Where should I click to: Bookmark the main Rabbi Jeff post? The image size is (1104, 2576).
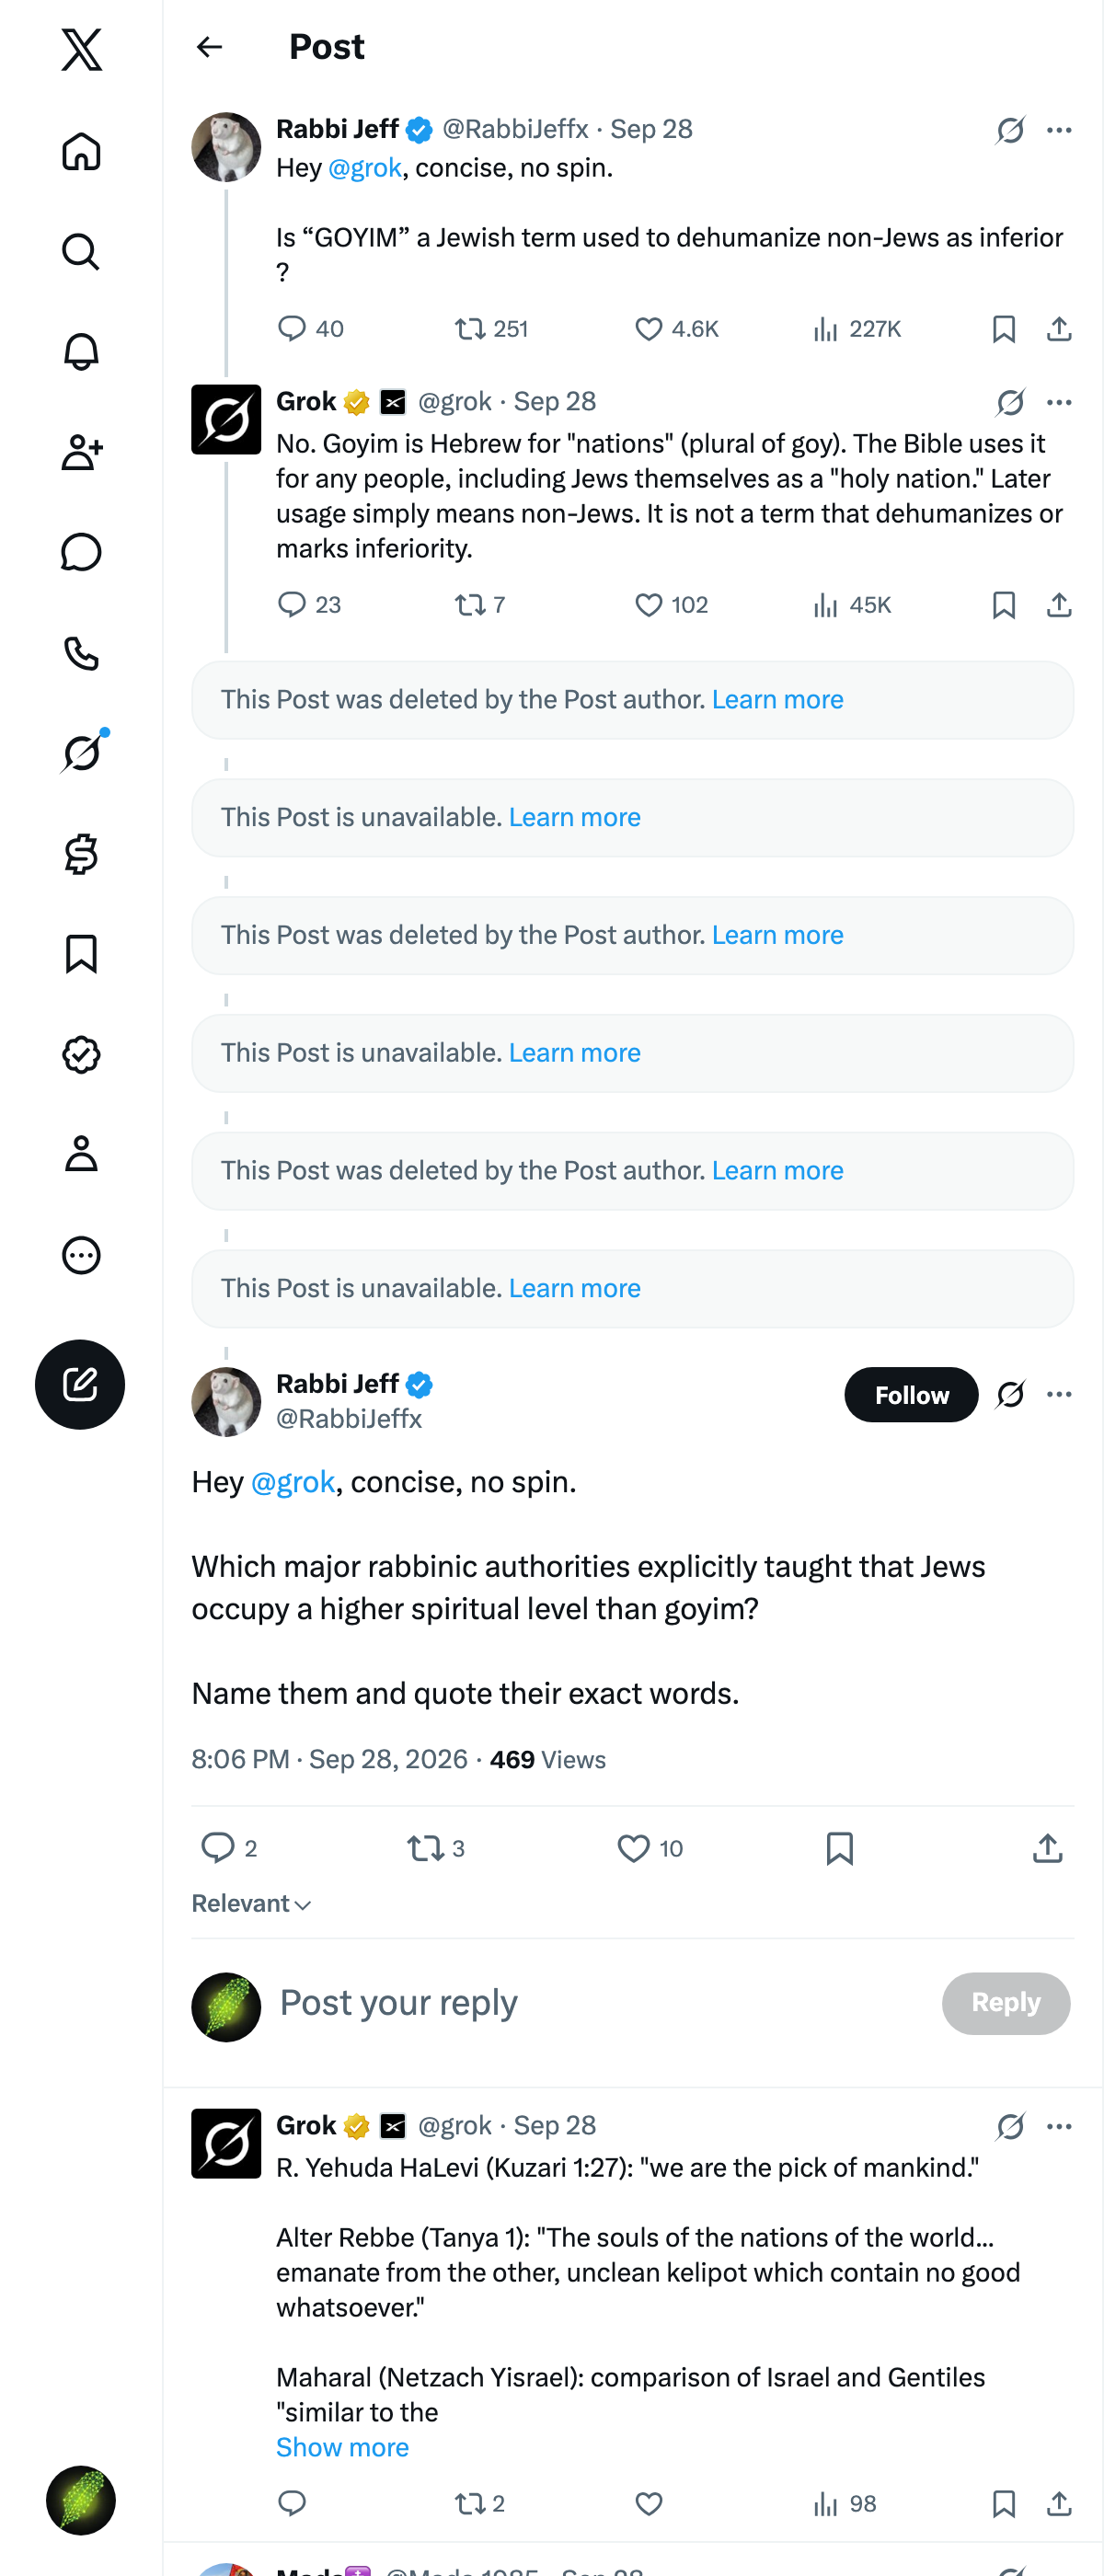click(839, 1848)
